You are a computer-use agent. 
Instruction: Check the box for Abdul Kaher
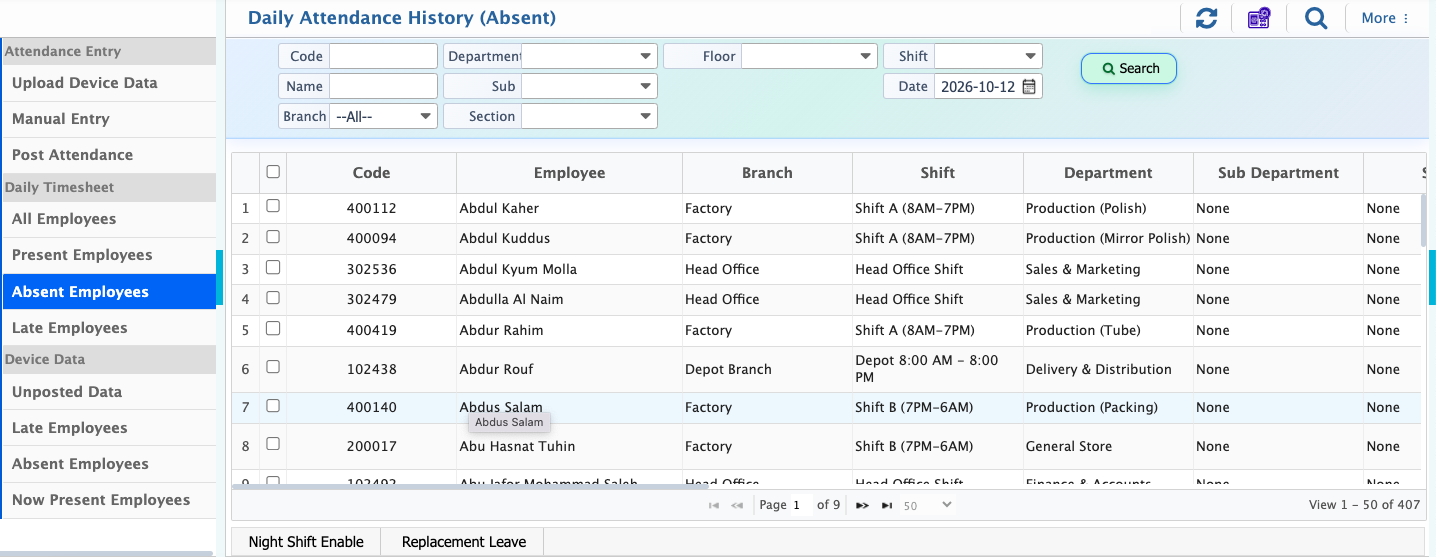(x=273, y=207)
